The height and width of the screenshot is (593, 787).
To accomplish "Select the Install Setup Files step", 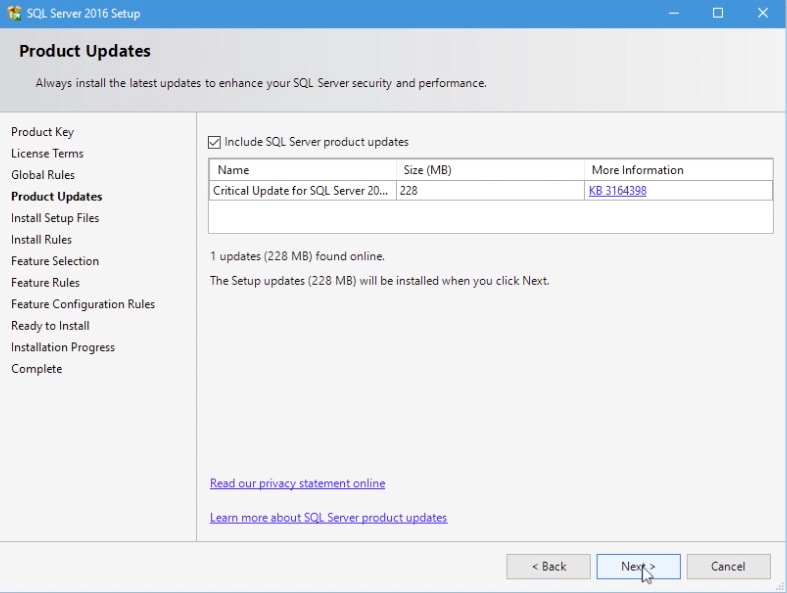I will 55,218.
